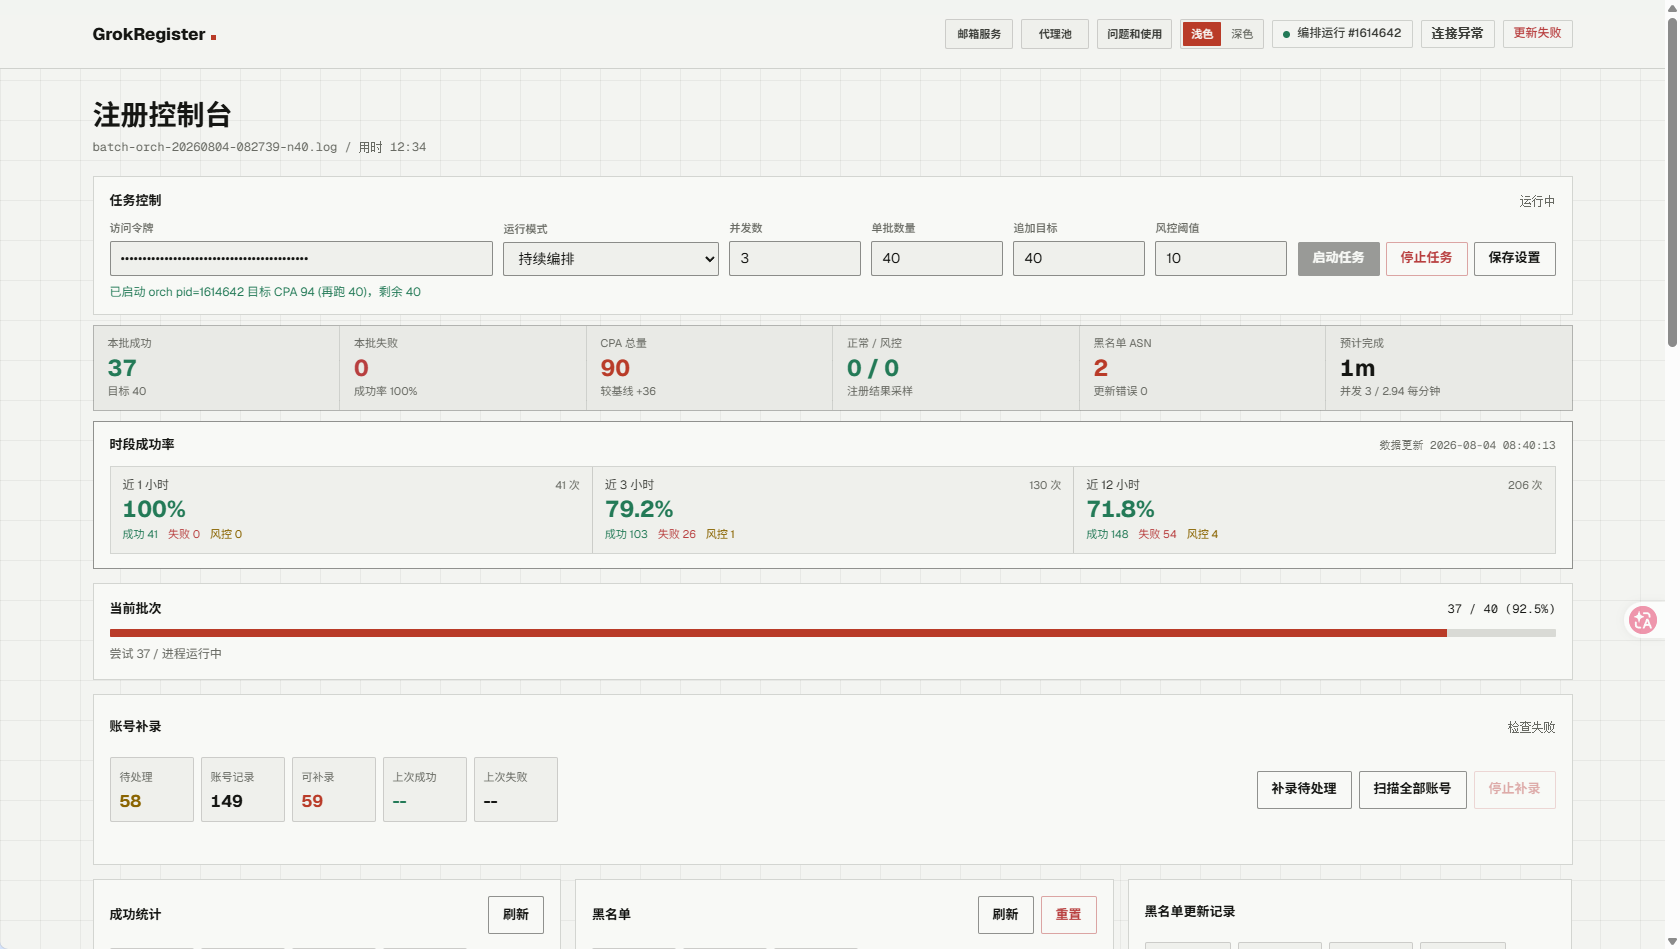
Task: Click the 待处理 count 58
Action: [130, 801]
